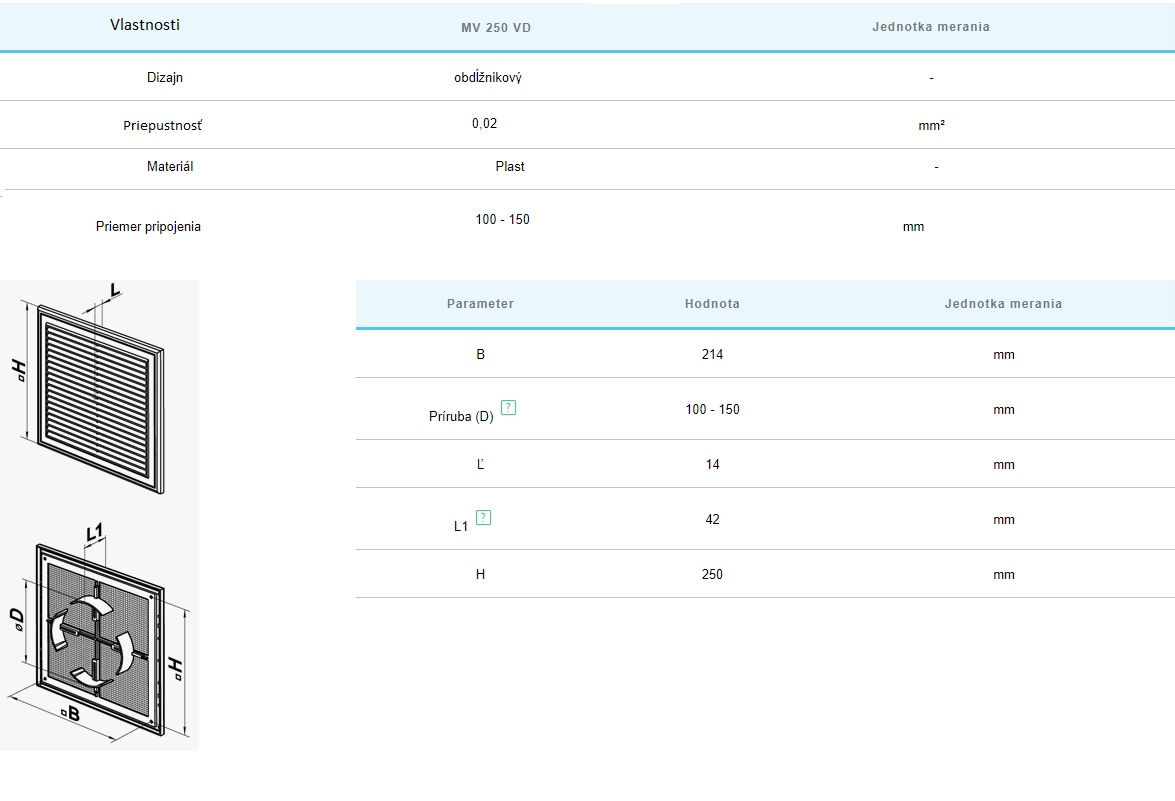
Task: Click the Hodnota column header
Action: [x=712, y=304]
